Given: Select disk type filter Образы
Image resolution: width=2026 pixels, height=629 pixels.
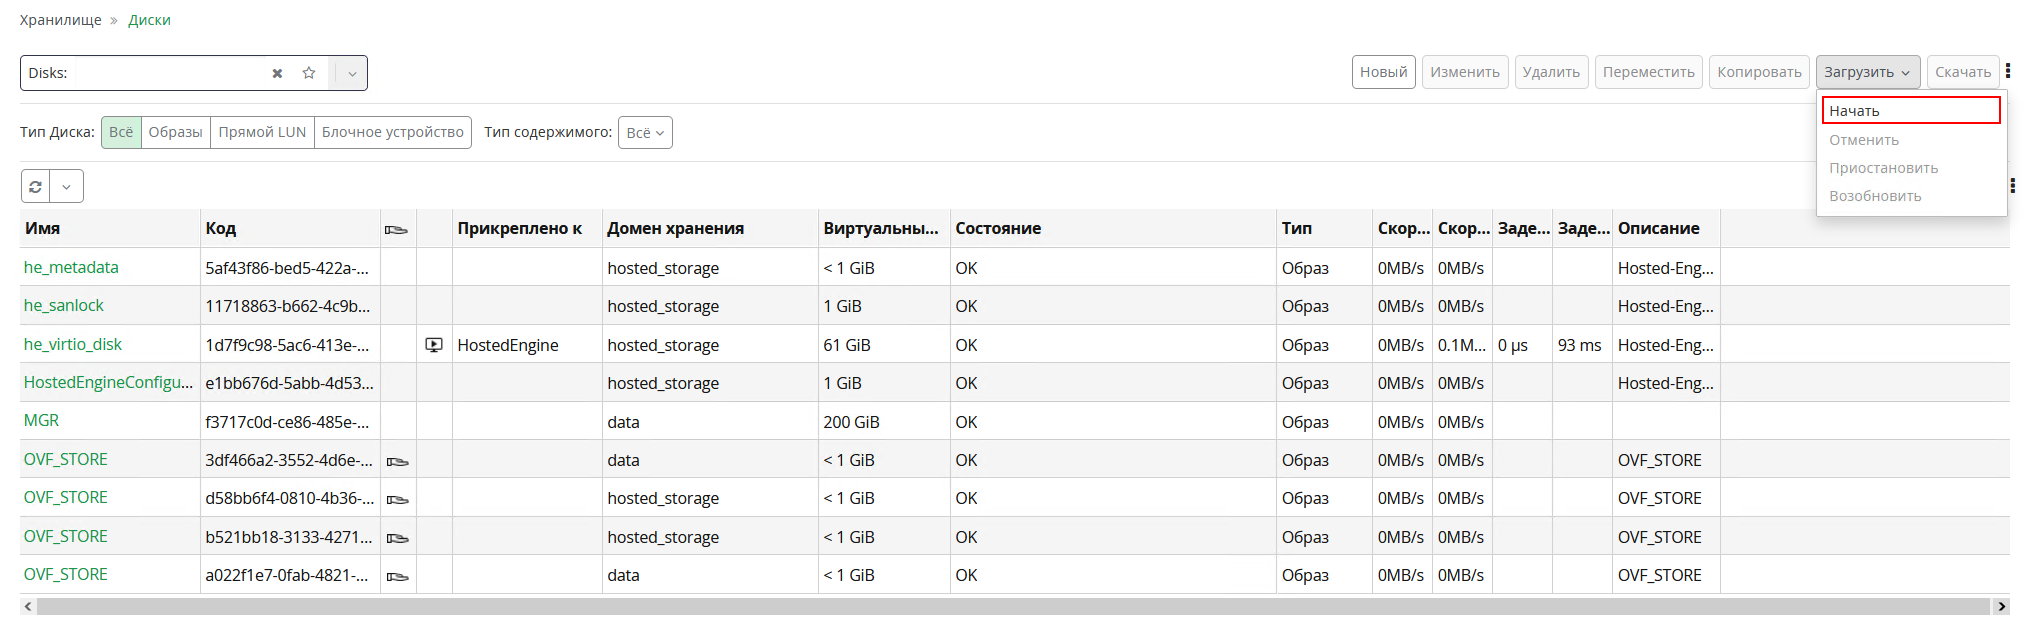Looking at the screenshot, I should [175, 132].
